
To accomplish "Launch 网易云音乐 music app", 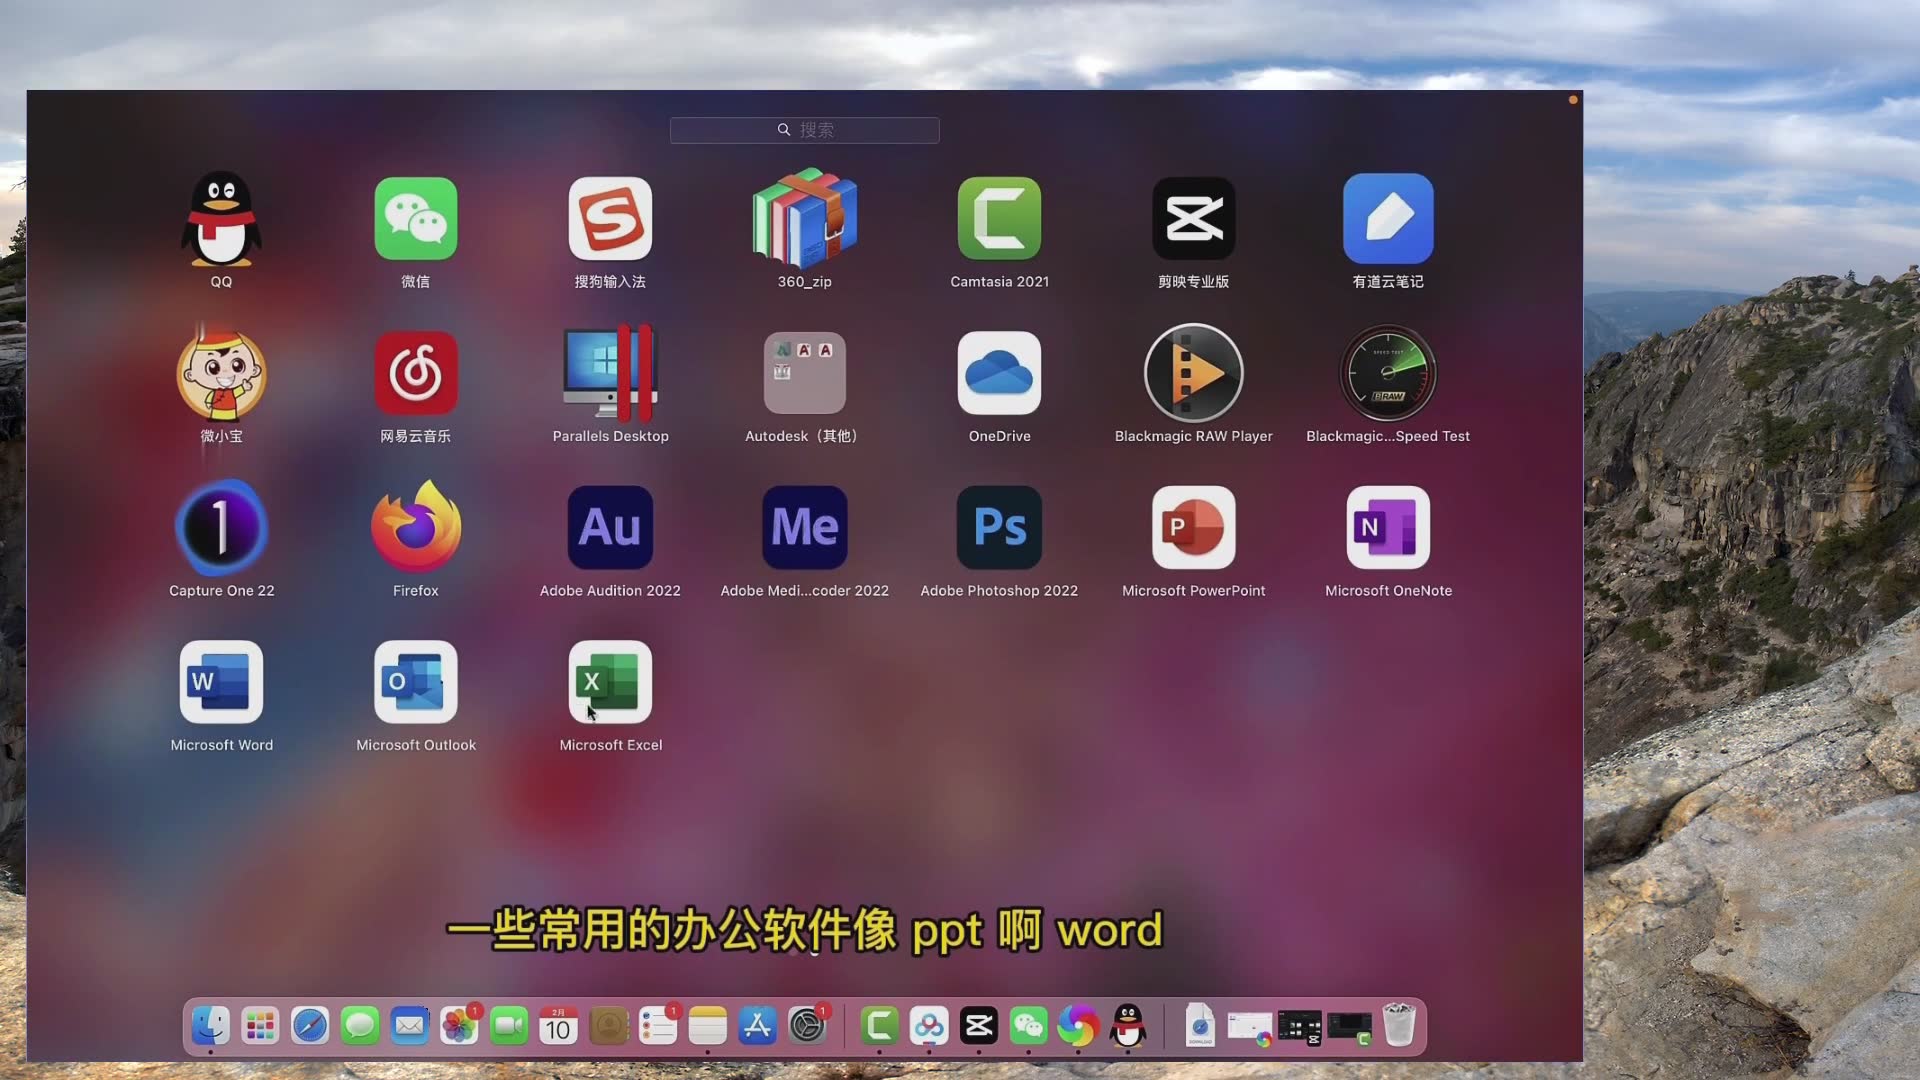I will coord(416,372).
